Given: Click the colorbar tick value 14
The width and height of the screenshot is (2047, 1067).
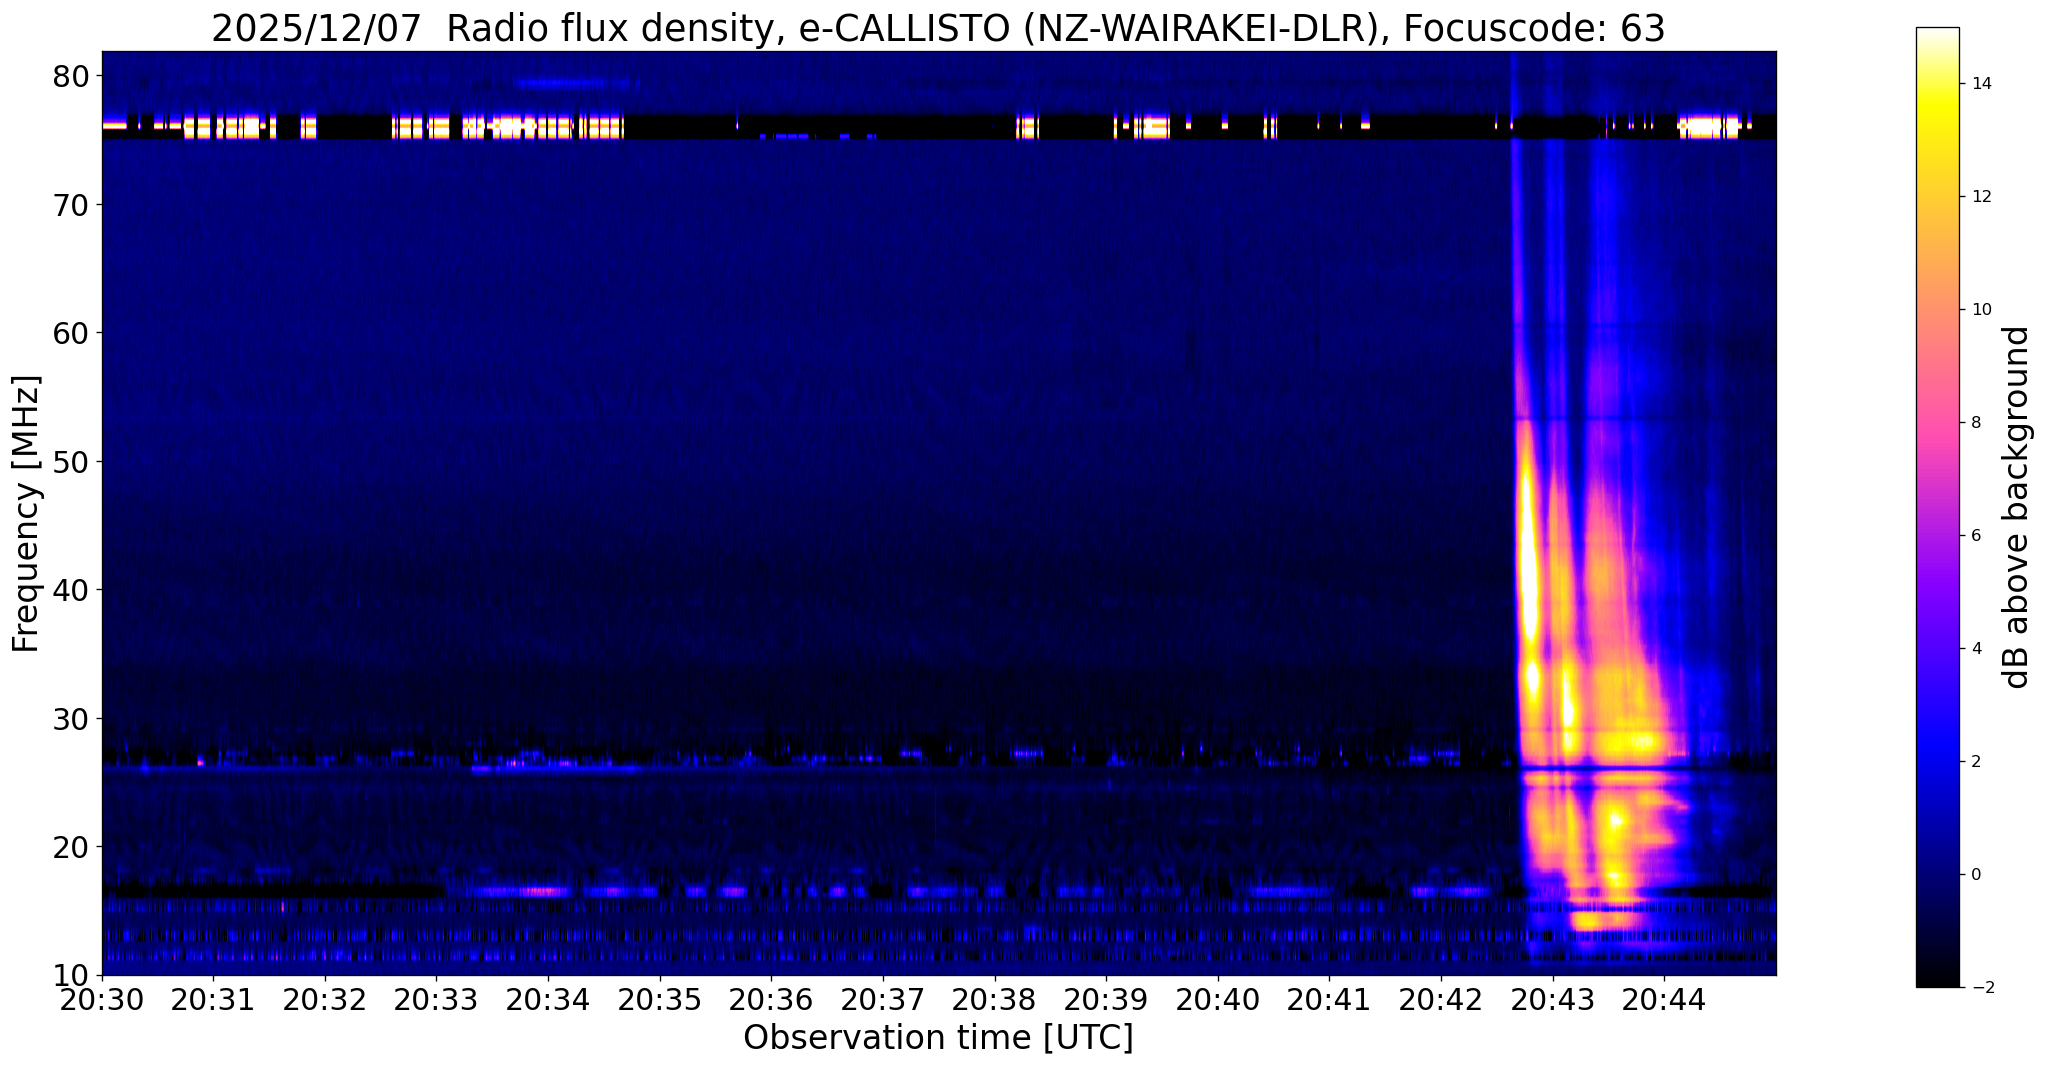Looking at the screenshot, I should [x=1979, y=84].
